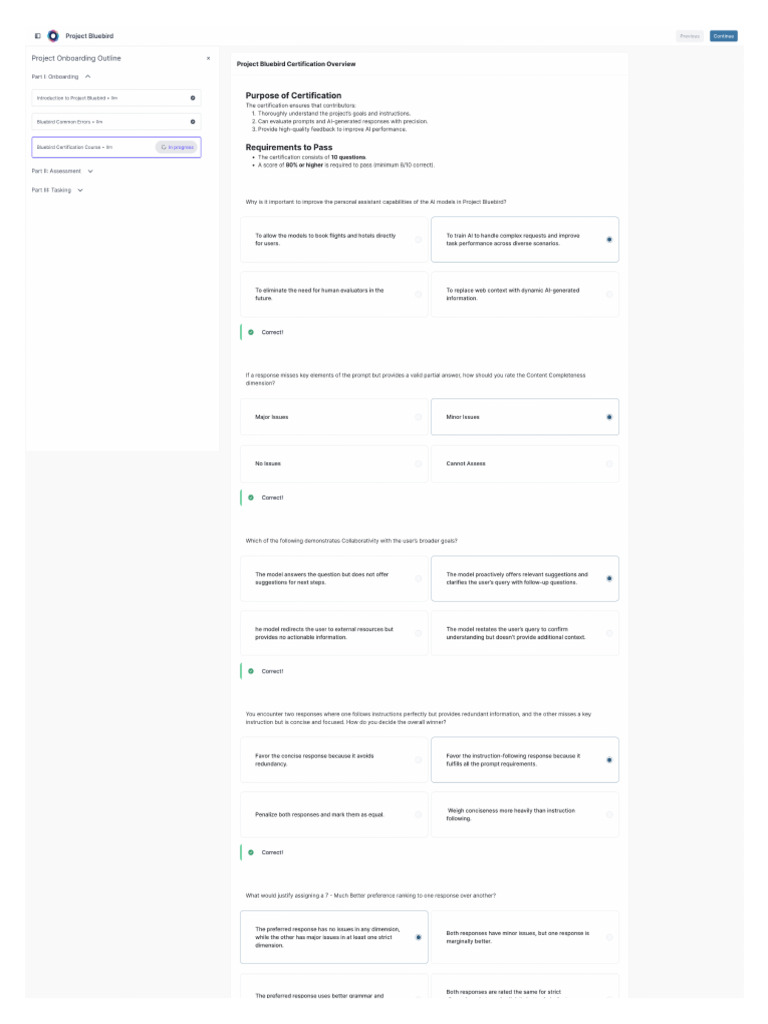This screenshot has height=1024, width=768.
Task: Select 'model restates the user's query' option
Action: tap(525, 633)
